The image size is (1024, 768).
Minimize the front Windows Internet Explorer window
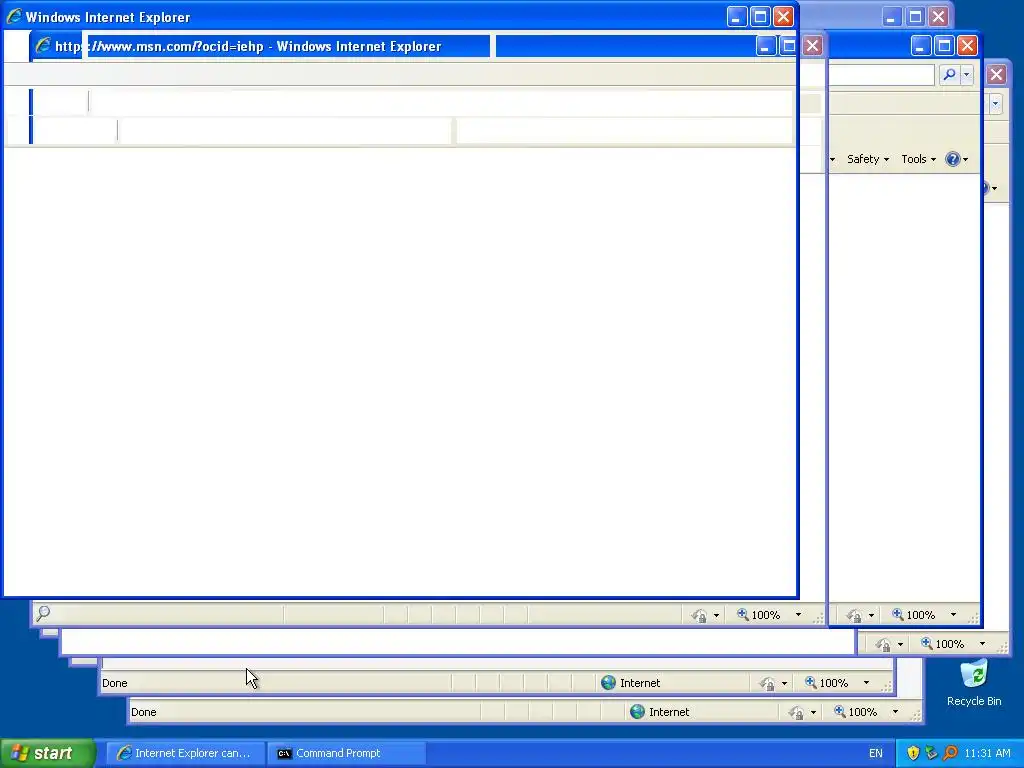(x=737, y=17)
